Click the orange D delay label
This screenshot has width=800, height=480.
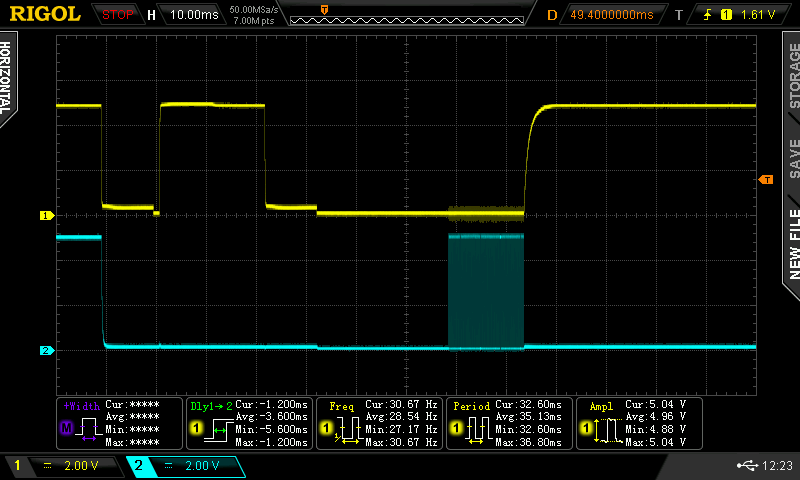click(552, 15)
